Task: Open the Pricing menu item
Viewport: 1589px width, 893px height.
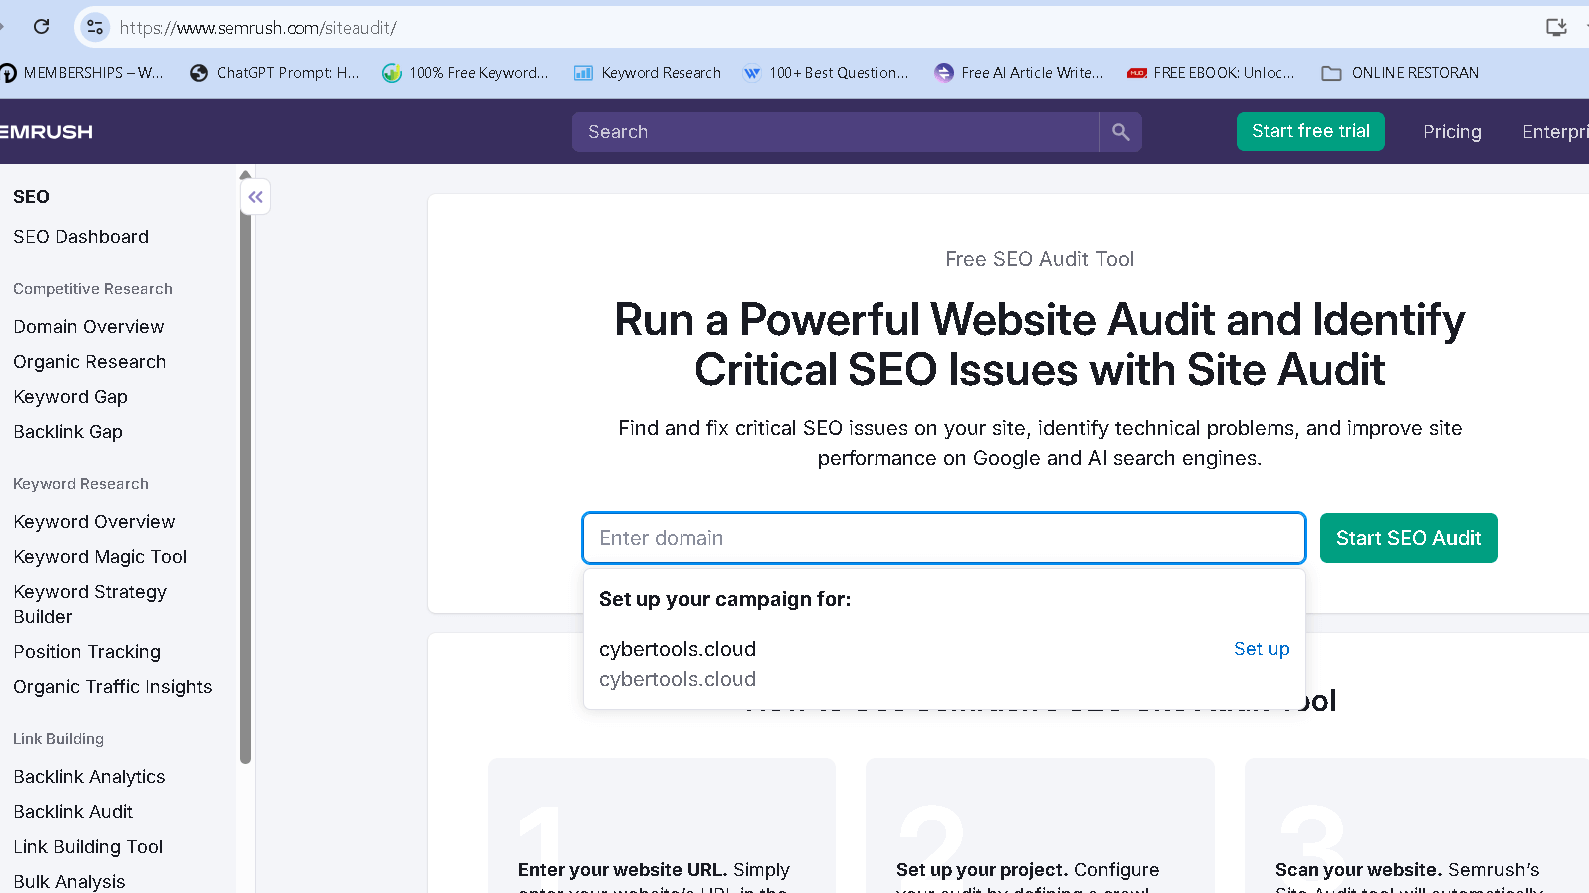Action: tap(1452, 132)
